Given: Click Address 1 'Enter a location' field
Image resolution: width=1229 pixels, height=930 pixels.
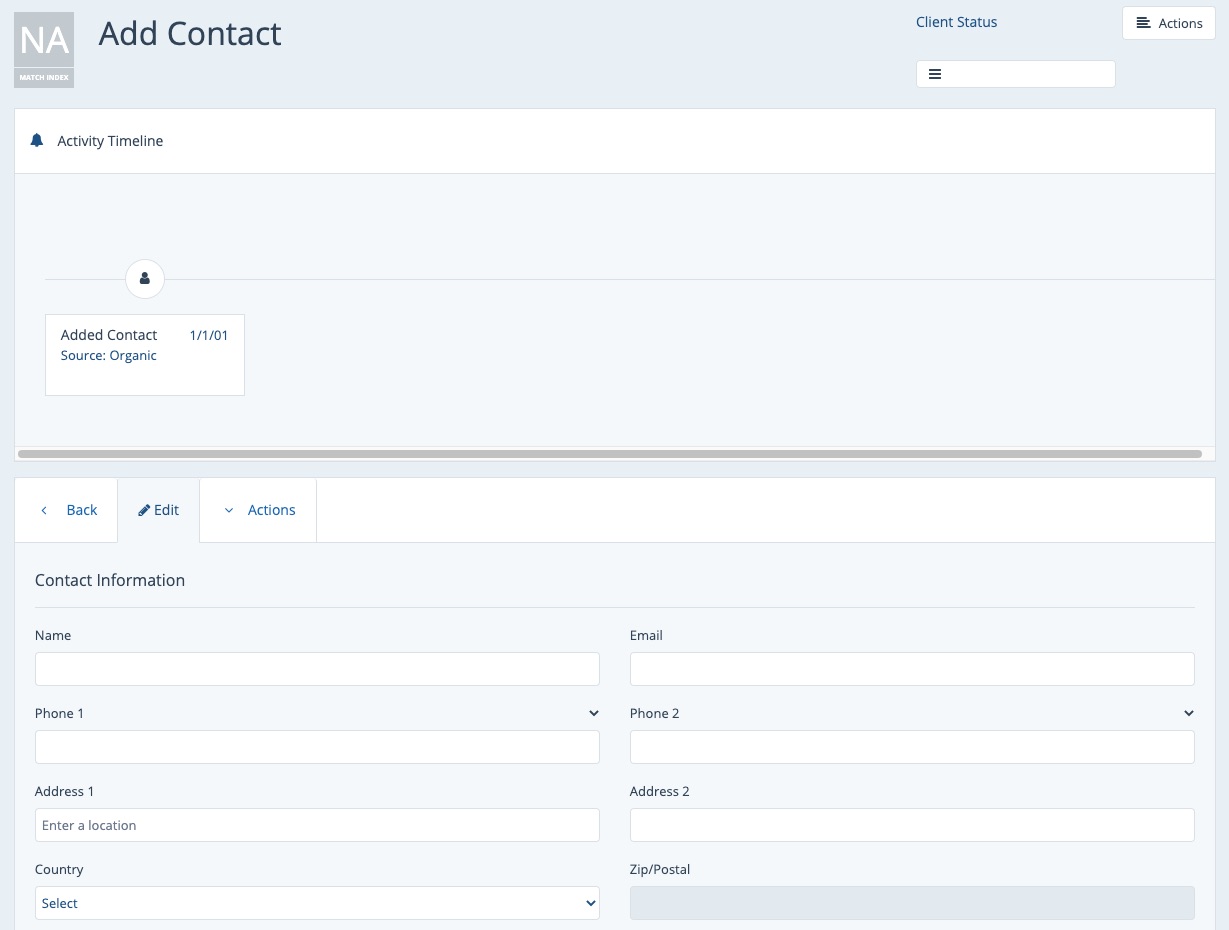Looking at the screenshot, I should click(x=317, y=825).
